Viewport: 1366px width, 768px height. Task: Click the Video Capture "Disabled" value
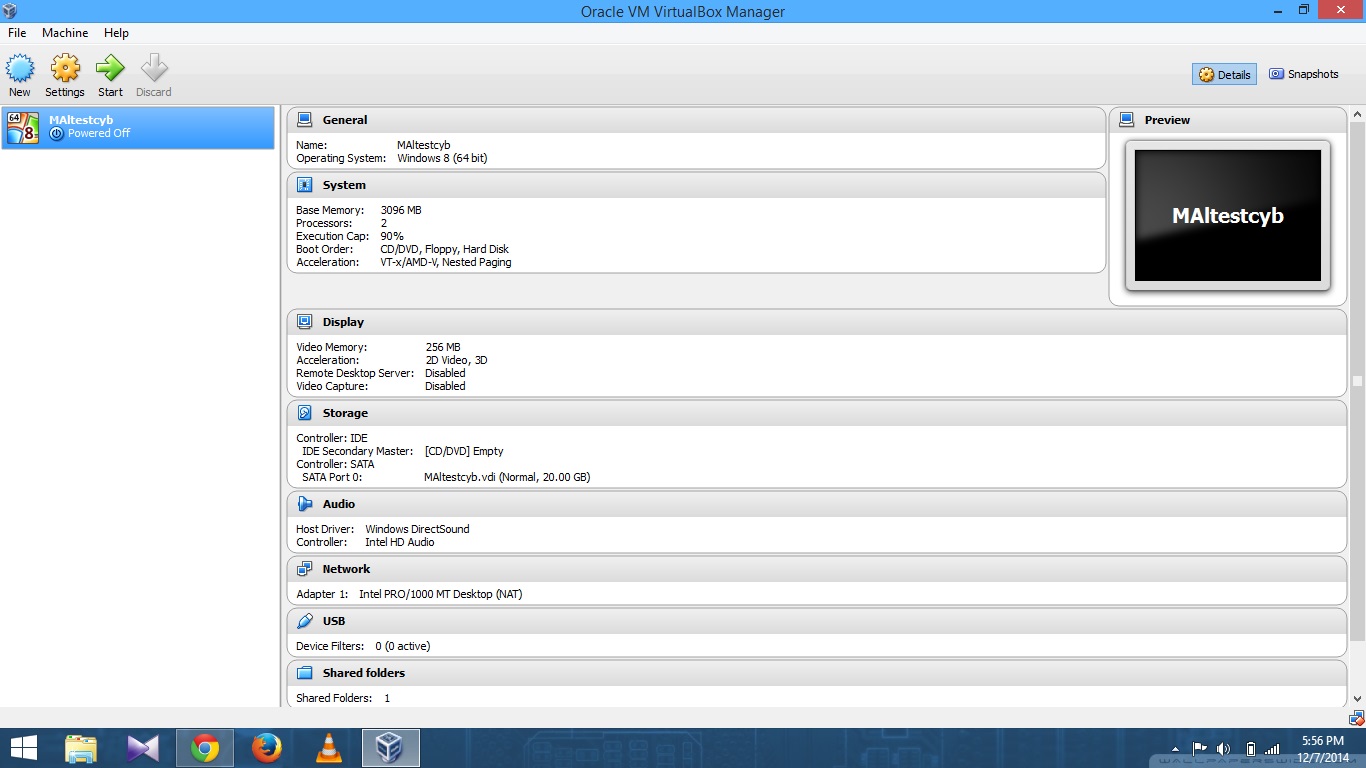tap(445, 386)
